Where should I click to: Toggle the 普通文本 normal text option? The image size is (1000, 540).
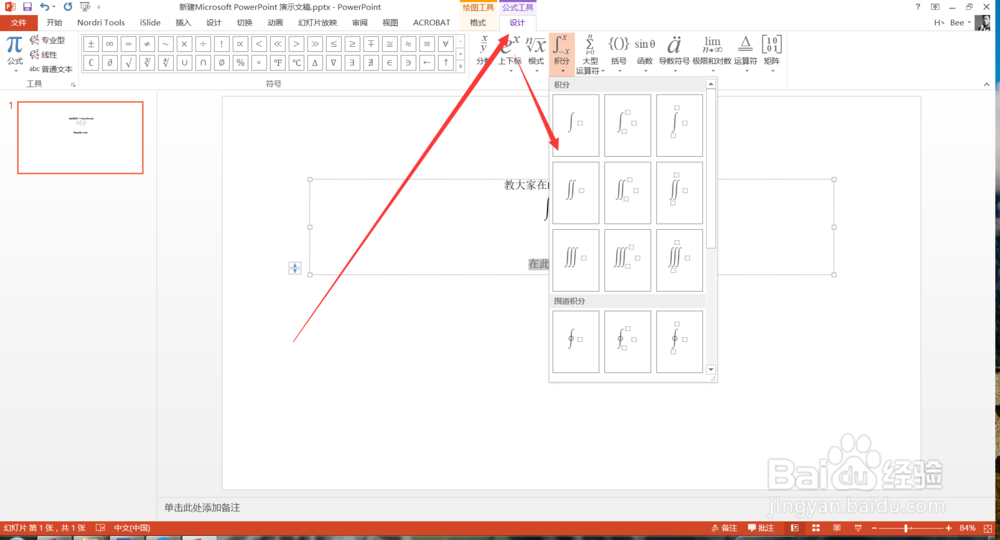(x=51, y=69)
